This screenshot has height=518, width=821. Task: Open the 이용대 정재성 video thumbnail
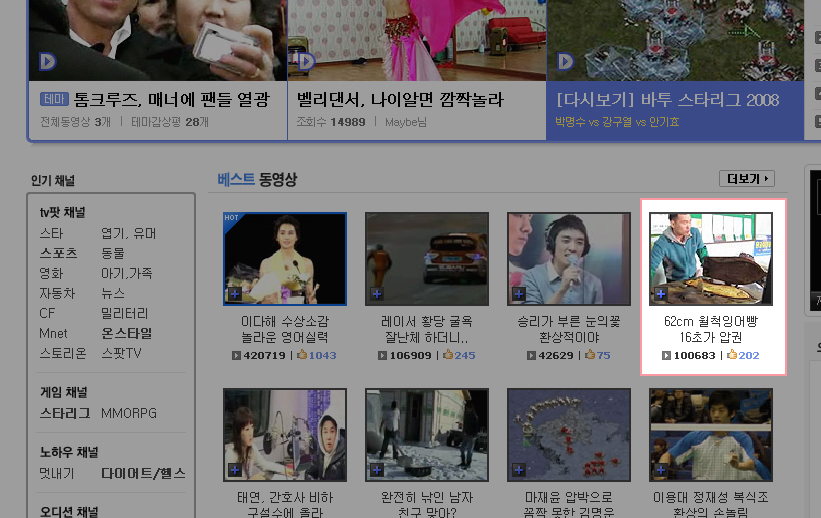(x=711, y=435)
